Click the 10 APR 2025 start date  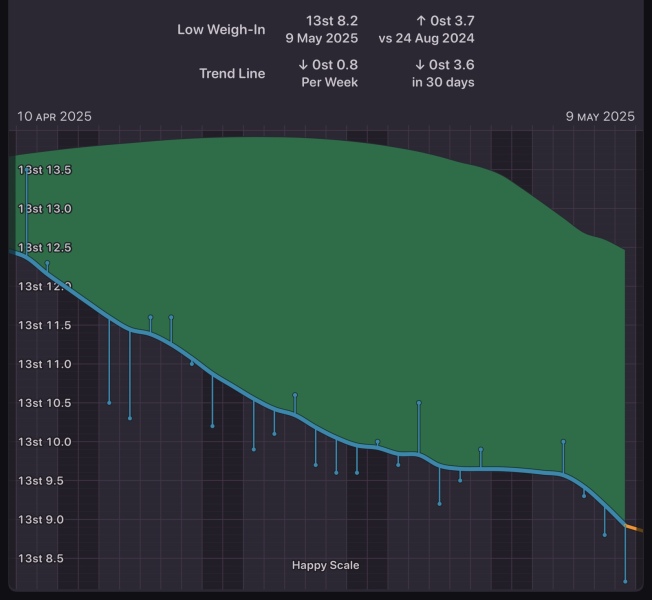[x=54, y=117]
